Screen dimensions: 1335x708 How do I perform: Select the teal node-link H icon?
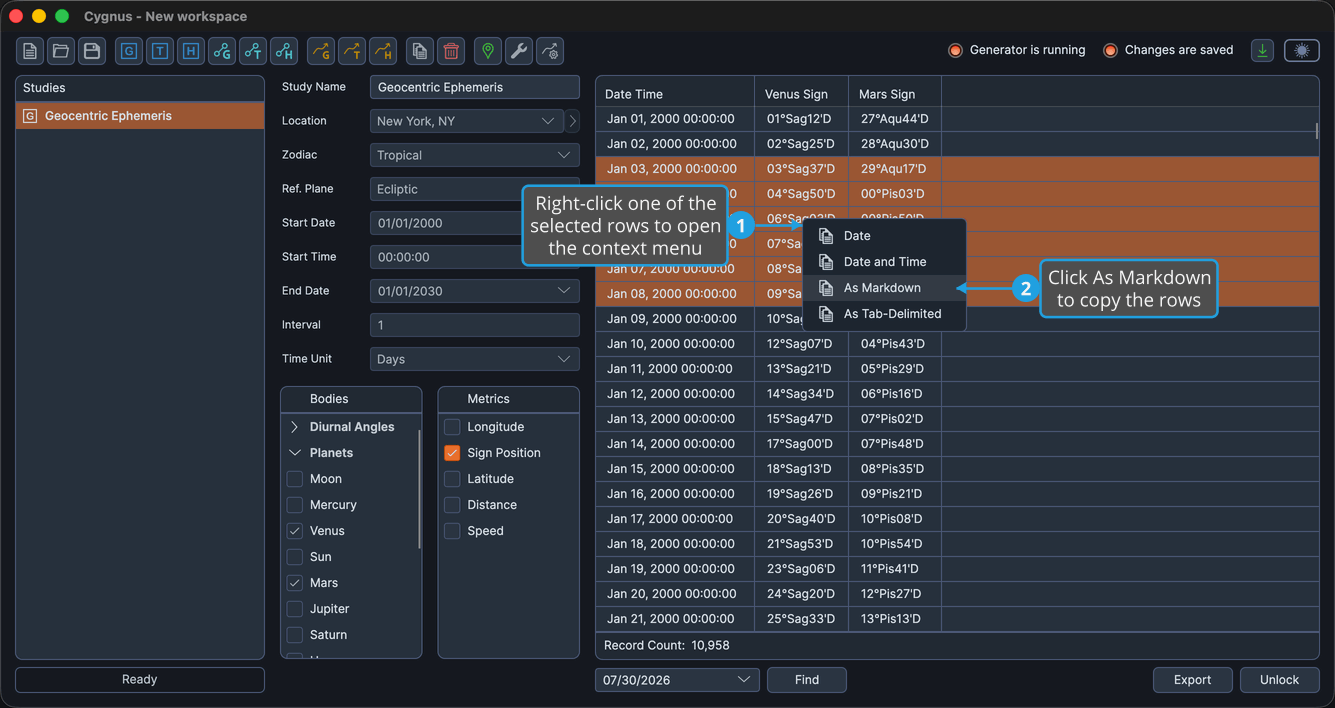coord(284,51)
